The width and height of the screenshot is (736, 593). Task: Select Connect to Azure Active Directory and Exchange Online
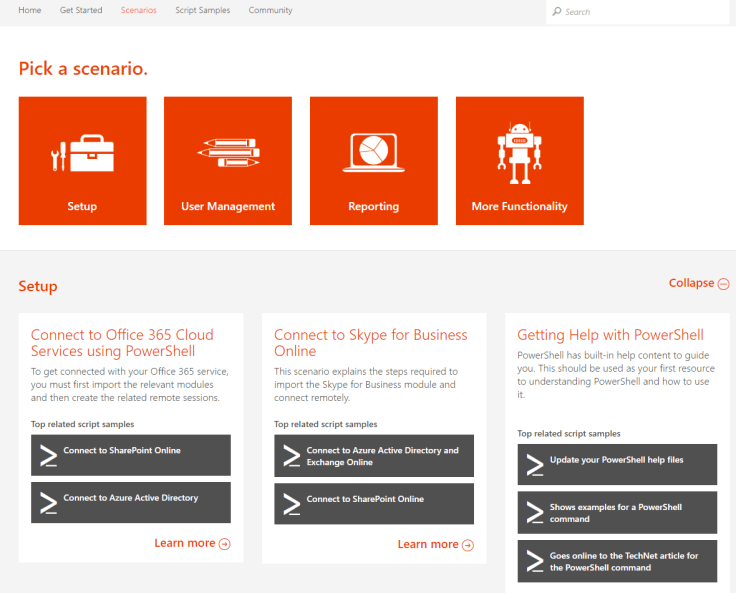(x=382, y=456)
